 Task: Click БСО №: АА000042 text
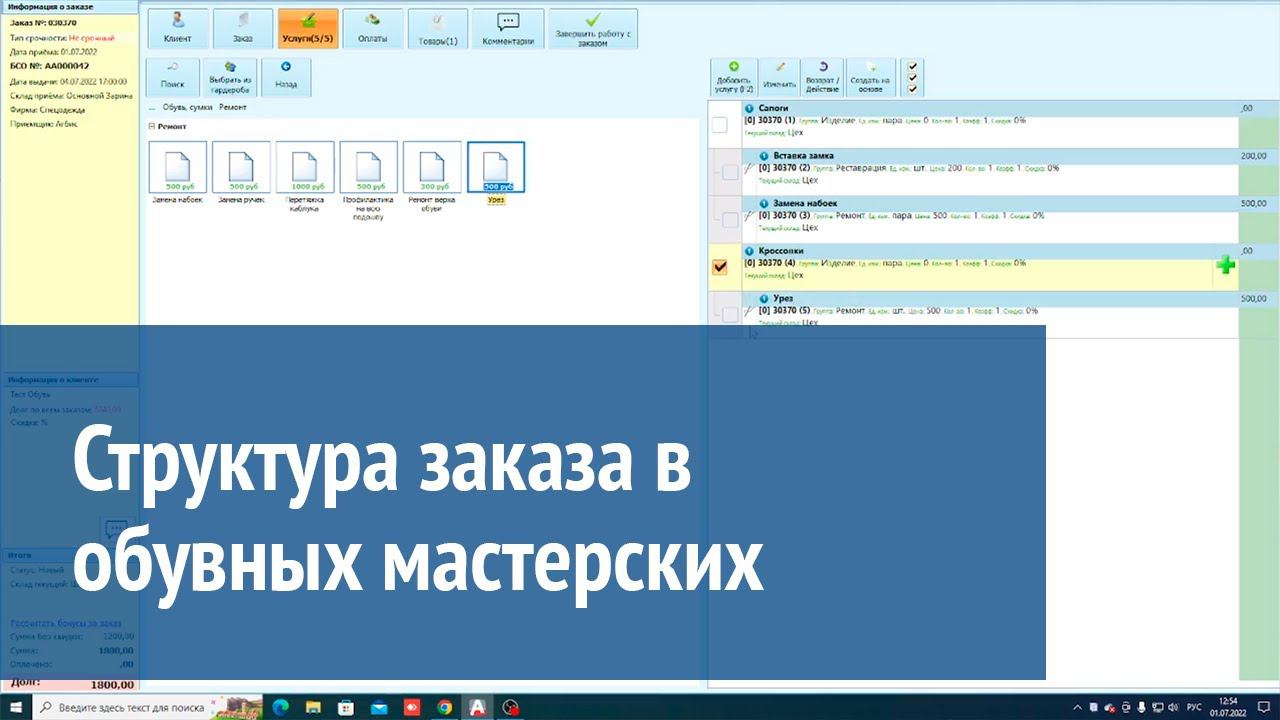(x=49, y=66)
